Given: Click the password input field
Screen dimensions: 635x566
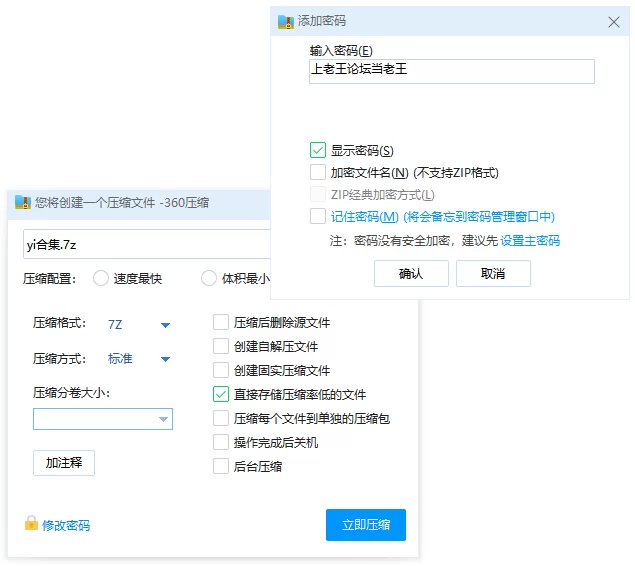Looking at the screenshot, I should tap(452, 72).
